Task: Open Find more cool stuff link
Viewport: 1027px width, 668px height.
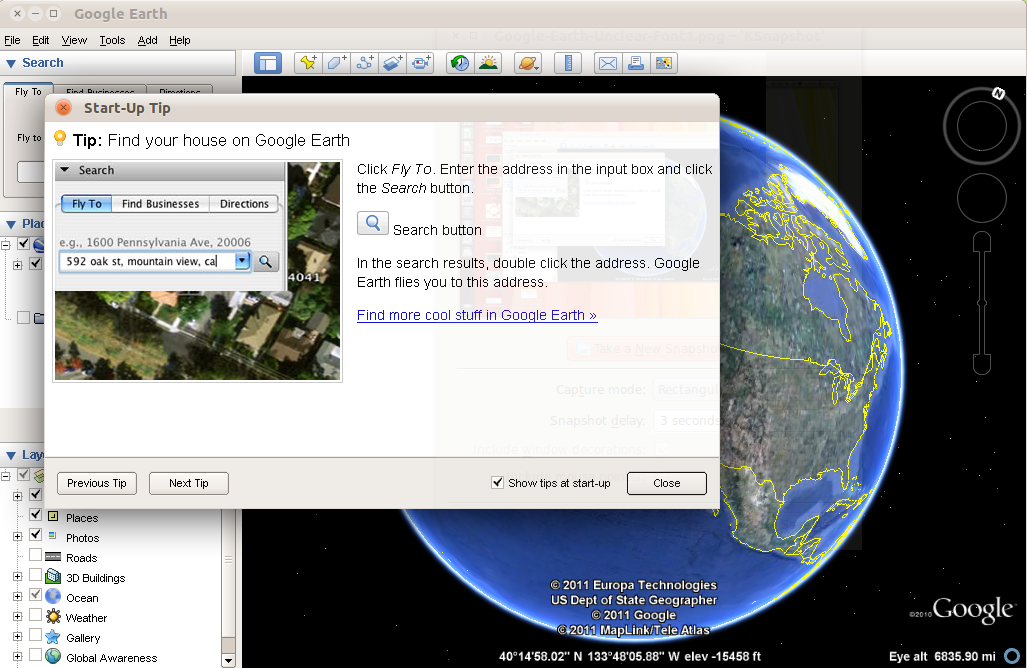Action: (477, 315)
